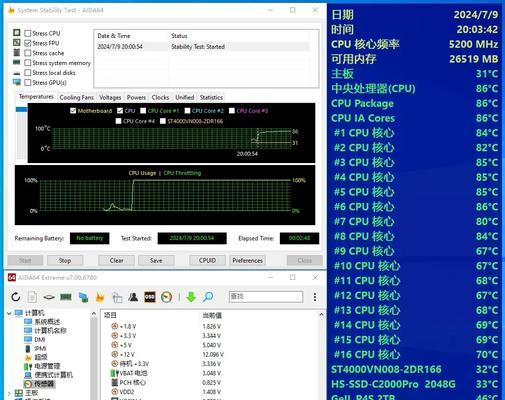
Task: Click the green memory module toolbar icon
Action: [x=66, y=297]
